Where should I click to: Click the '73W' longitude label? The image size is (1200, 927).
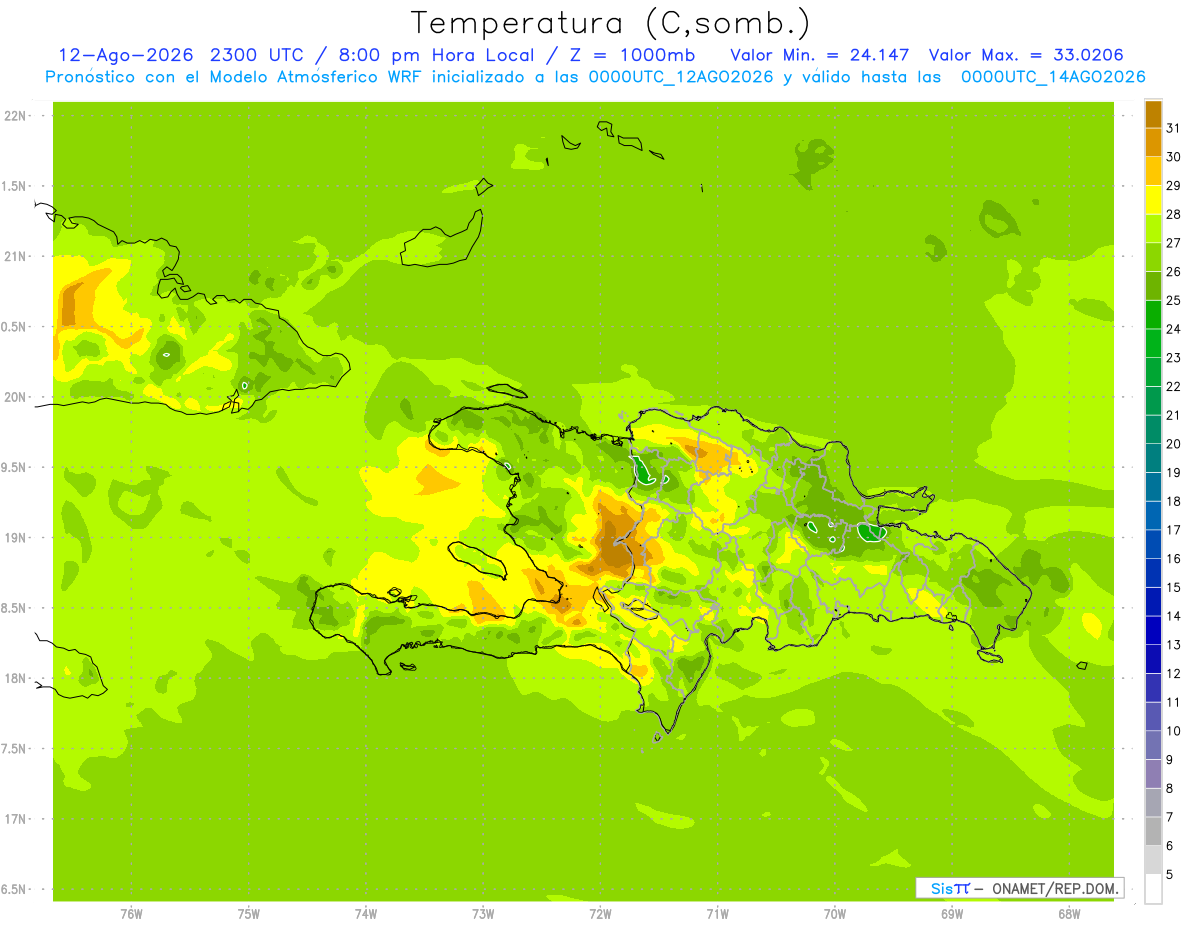483,914
